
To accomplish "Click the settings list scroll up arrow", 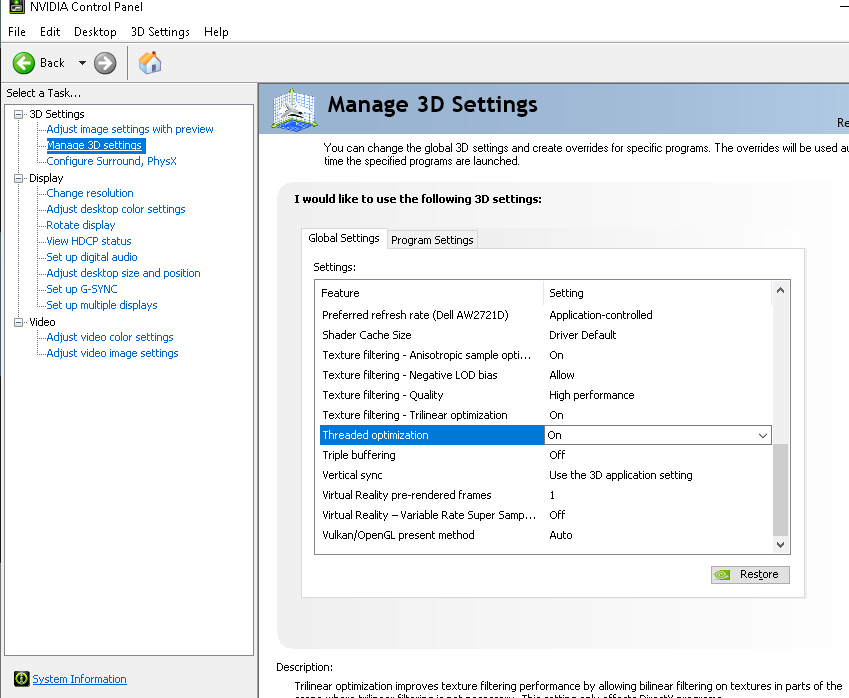I will click(780, 290).
